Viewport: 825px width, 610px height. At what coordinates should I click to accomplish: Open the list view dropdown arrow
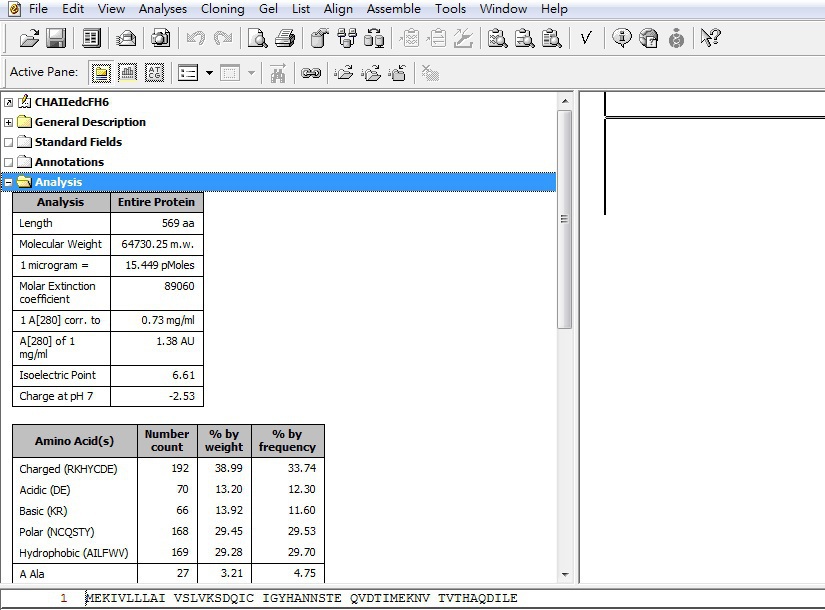pos(209,73)
